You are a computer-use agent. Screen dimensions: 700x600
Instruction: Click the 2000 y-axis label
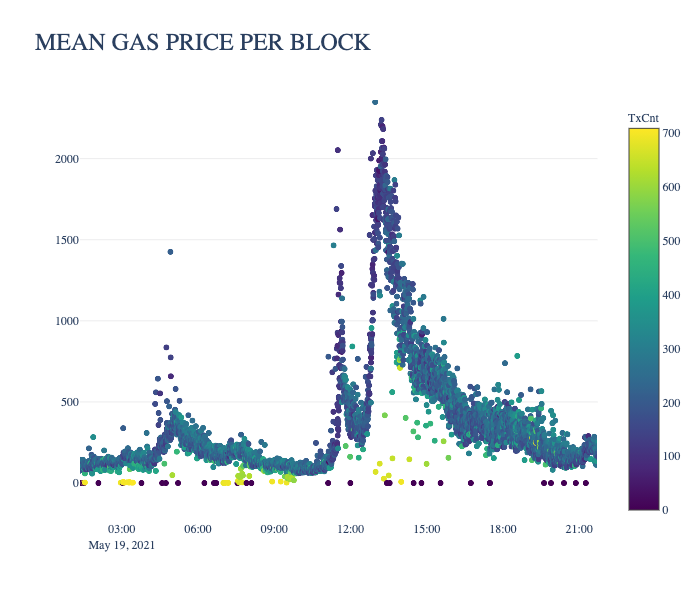(x=67, y=159)
